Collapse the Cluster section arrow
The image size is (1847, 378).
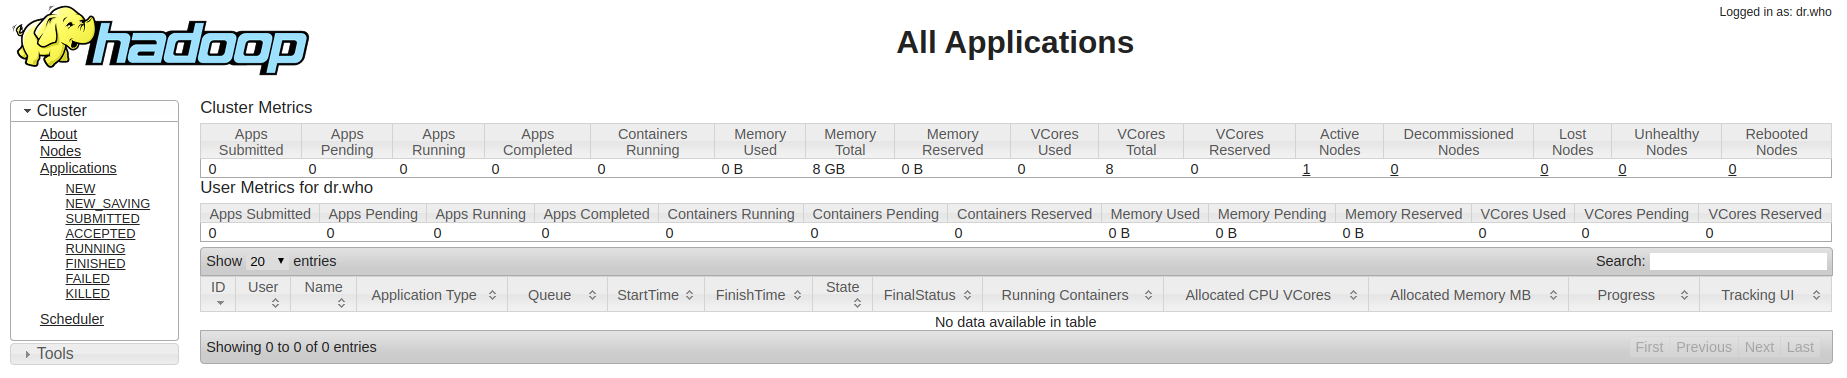pos(27,111)
